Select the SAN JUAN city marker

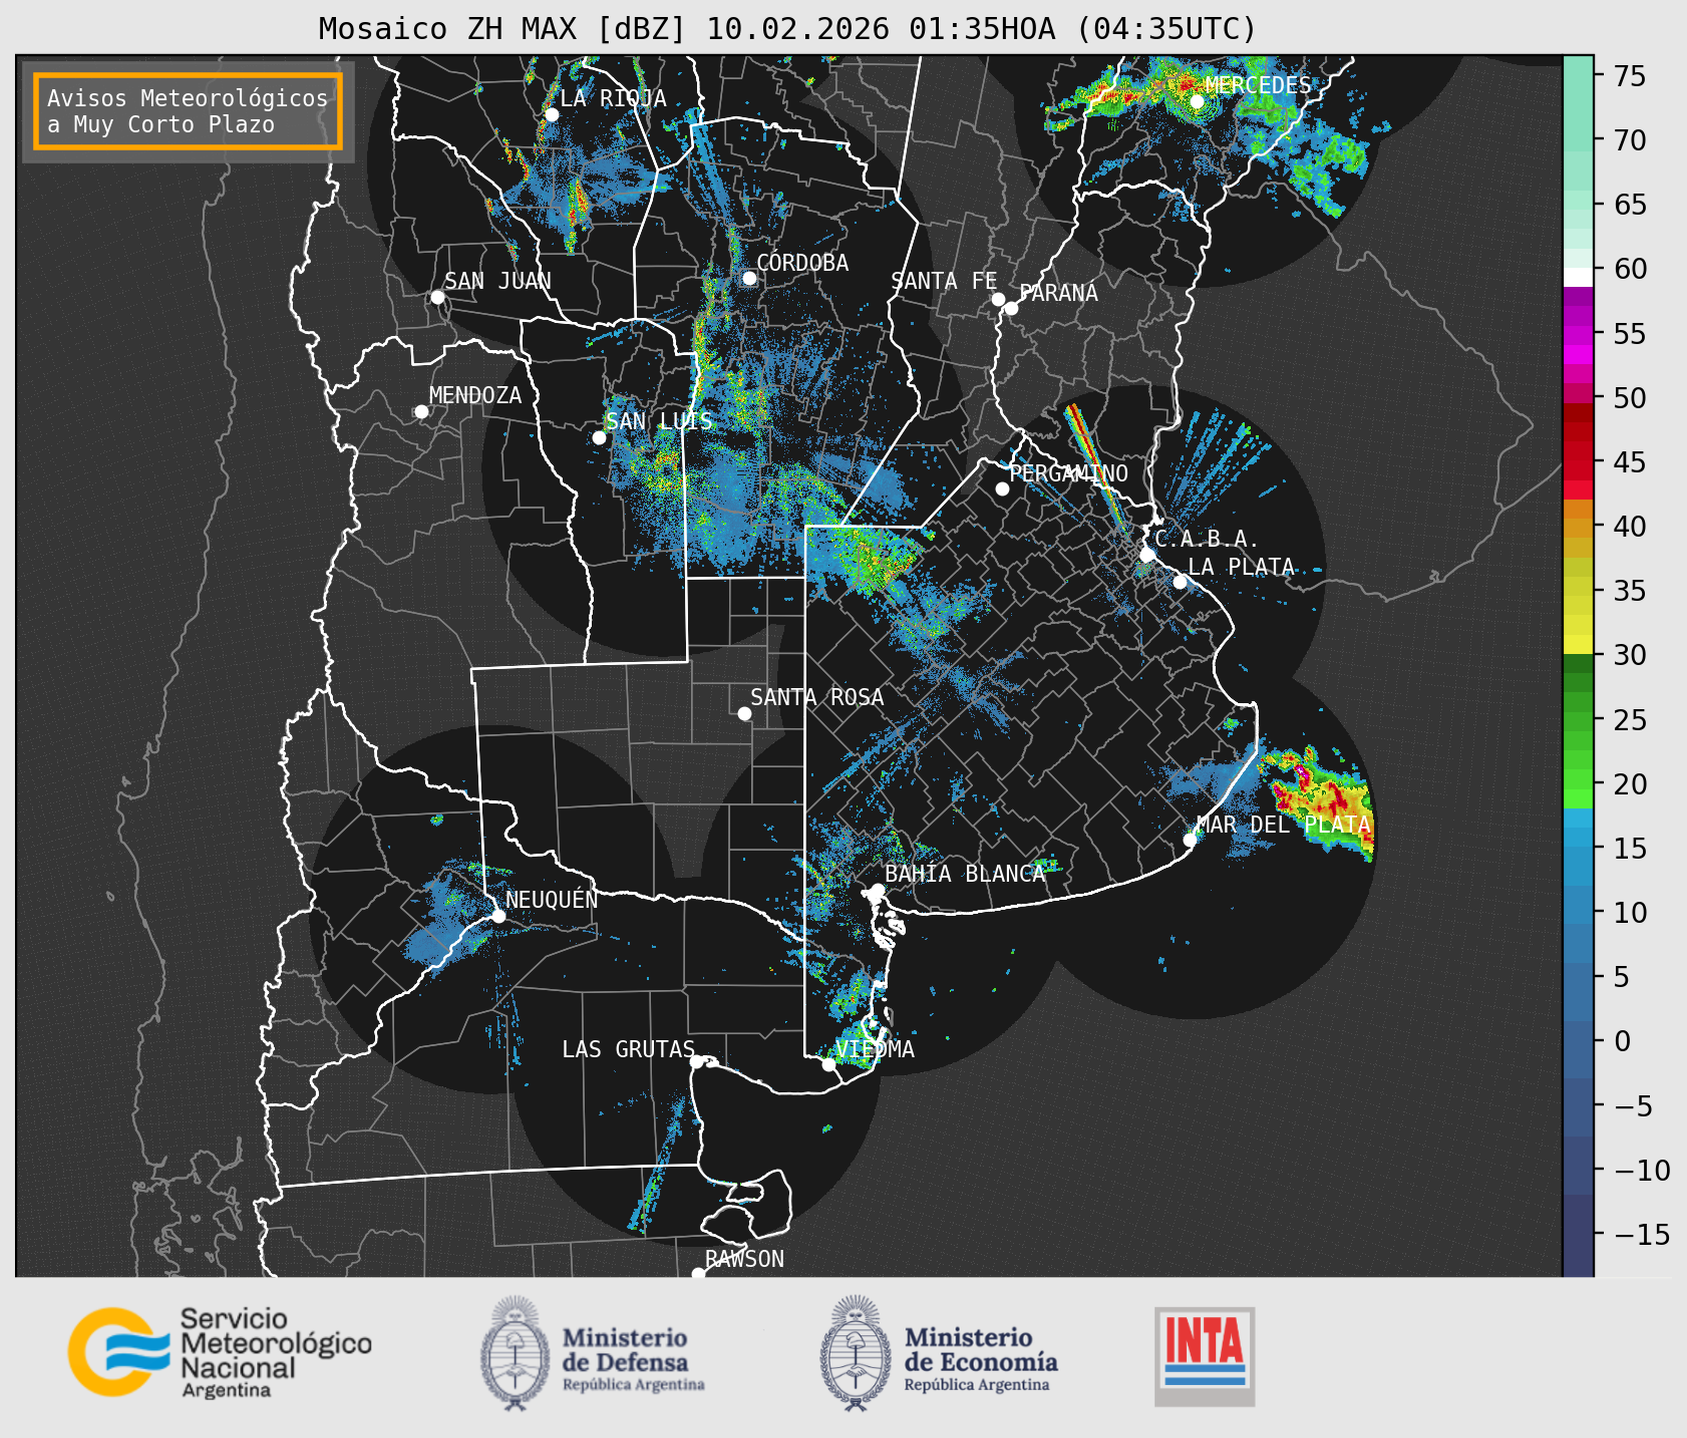click(x=437, y=297)
